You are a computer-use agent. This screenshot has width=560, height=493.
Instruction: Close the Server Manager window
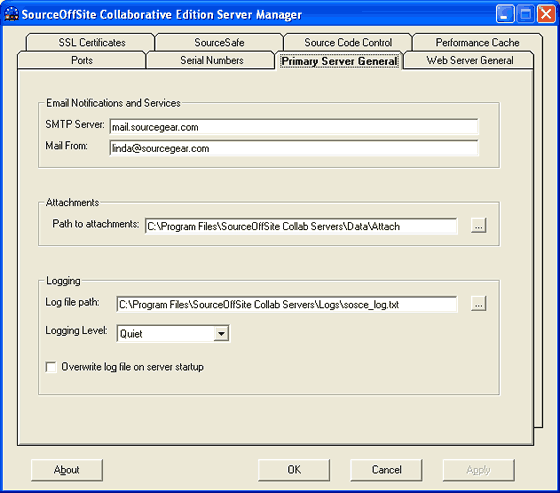[546, 14]
